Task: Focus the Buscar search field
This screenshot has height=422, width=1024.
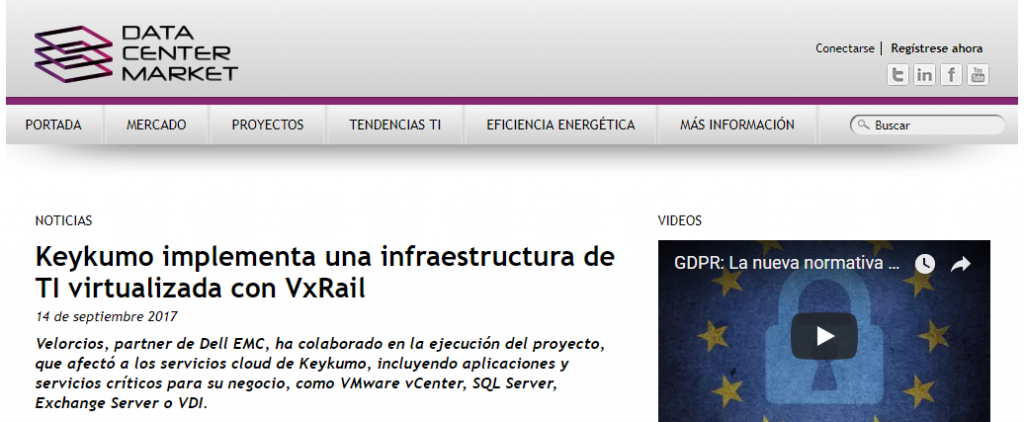Action: pos(927,125)
